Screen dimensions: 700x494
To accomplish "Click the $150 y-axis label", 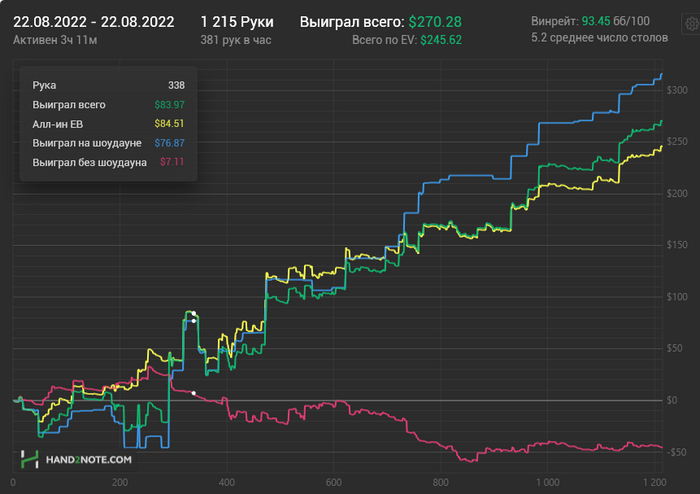I will click(x=677, y=245).
